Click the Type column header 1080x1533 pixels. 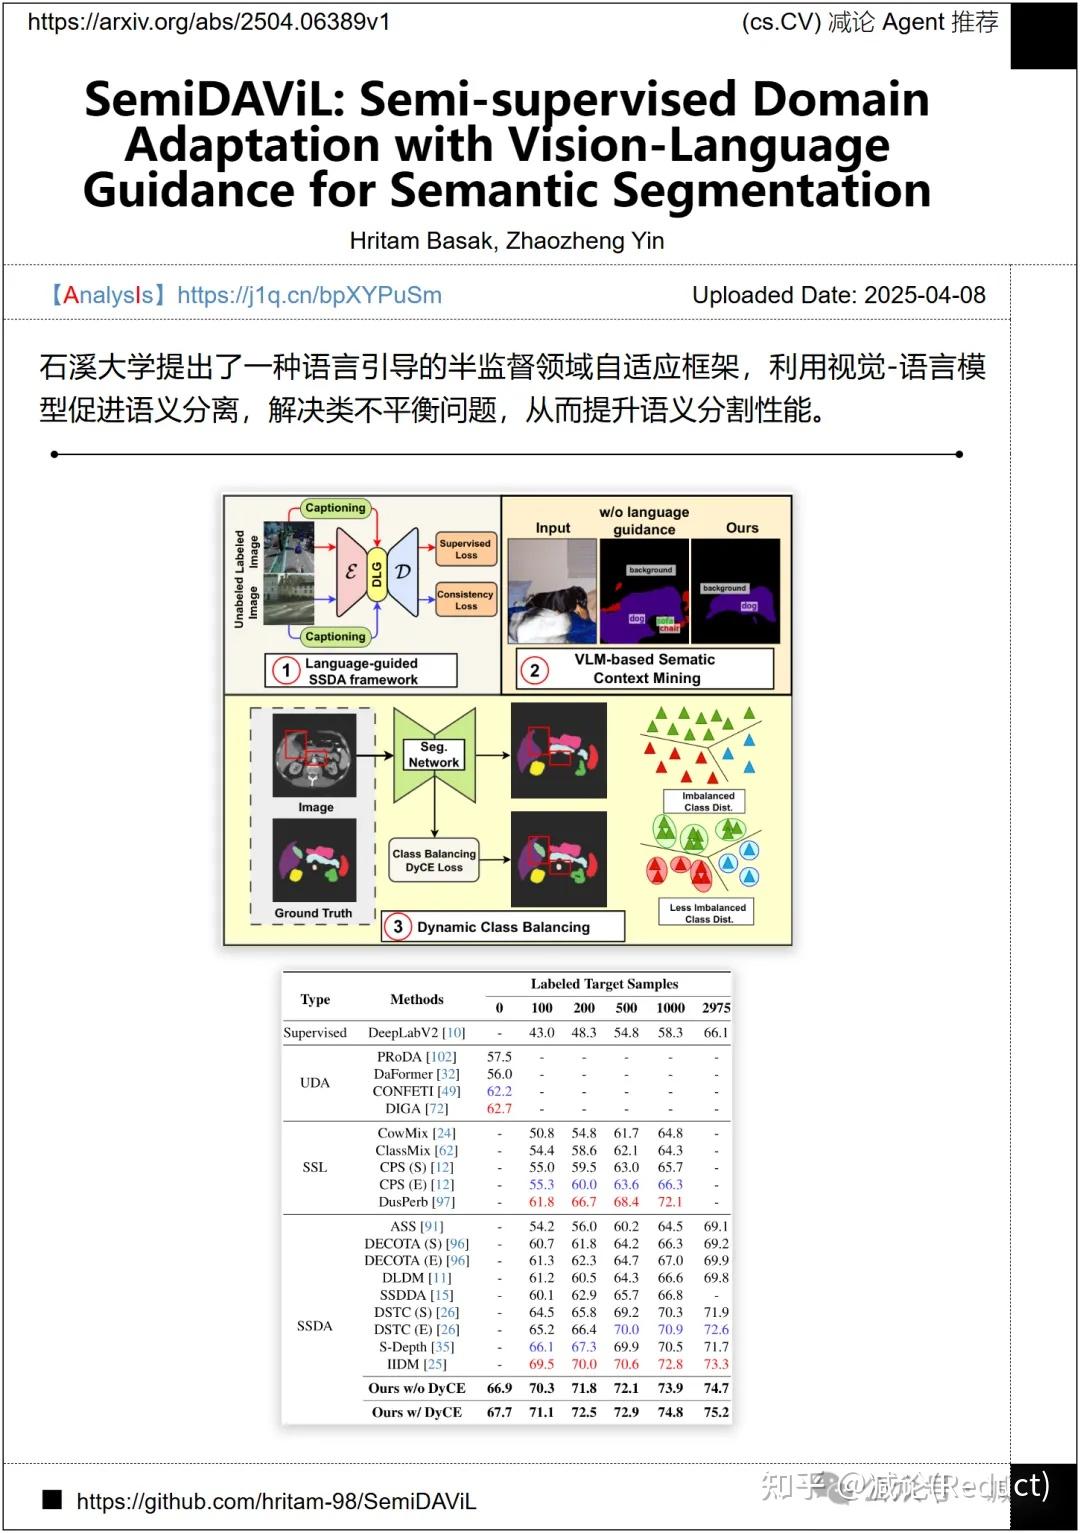tap(315, 999)
